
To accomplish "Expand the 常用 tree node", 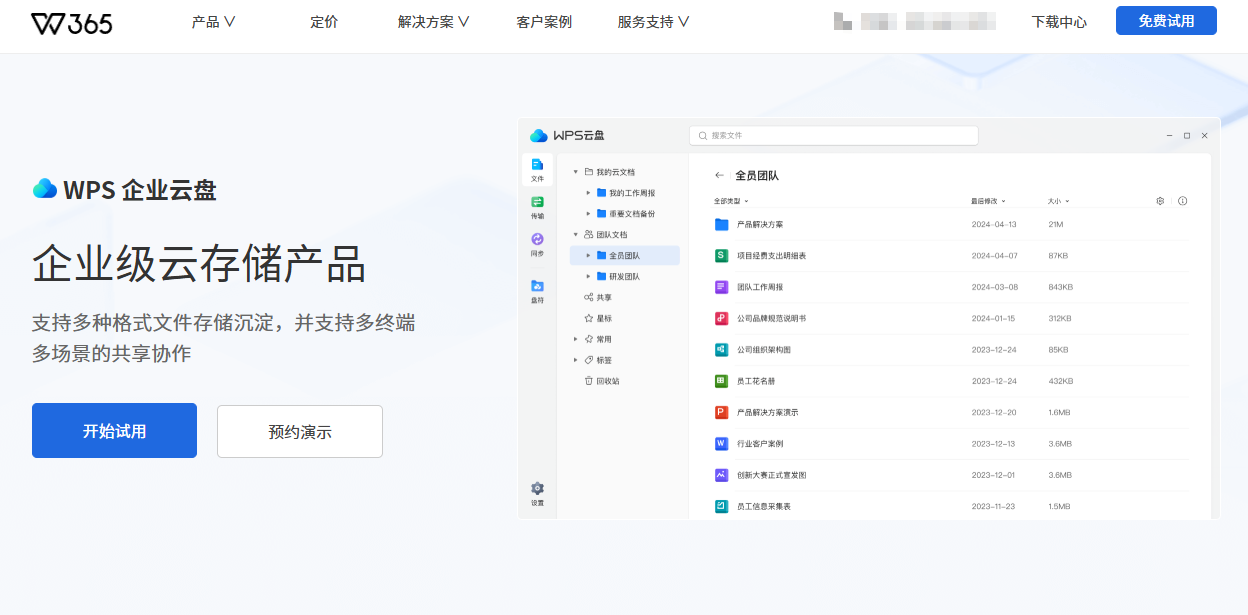I will pos(575,339).
